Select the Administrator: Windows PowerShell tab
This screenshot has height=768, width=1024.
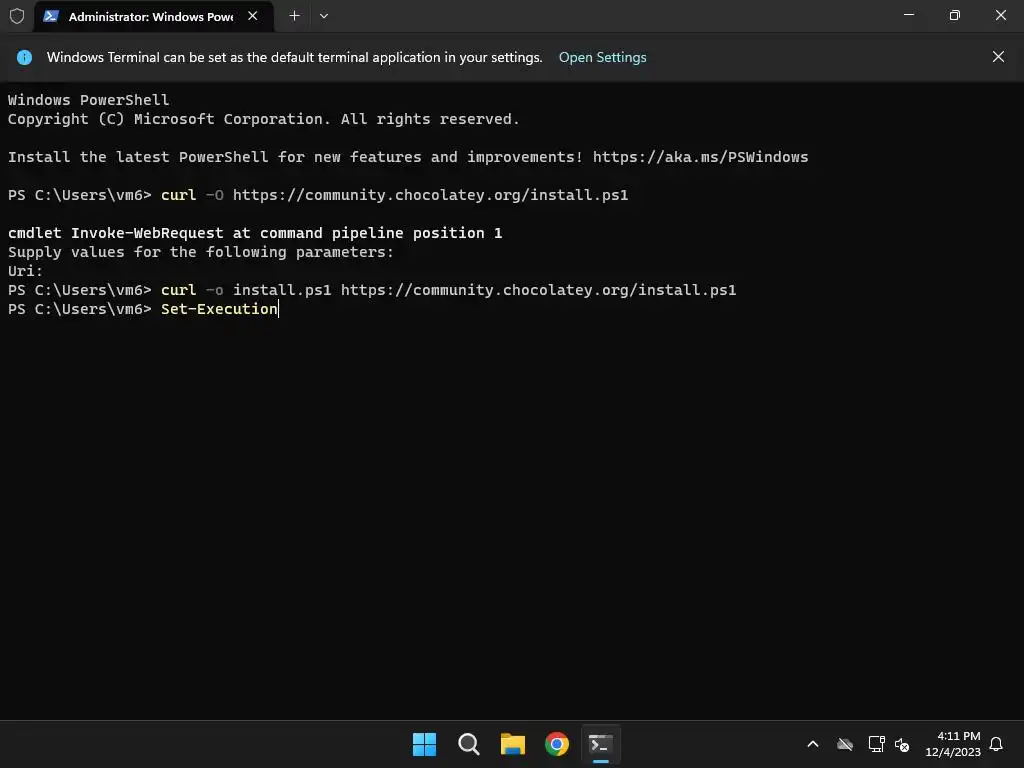[x=154, y=16]
